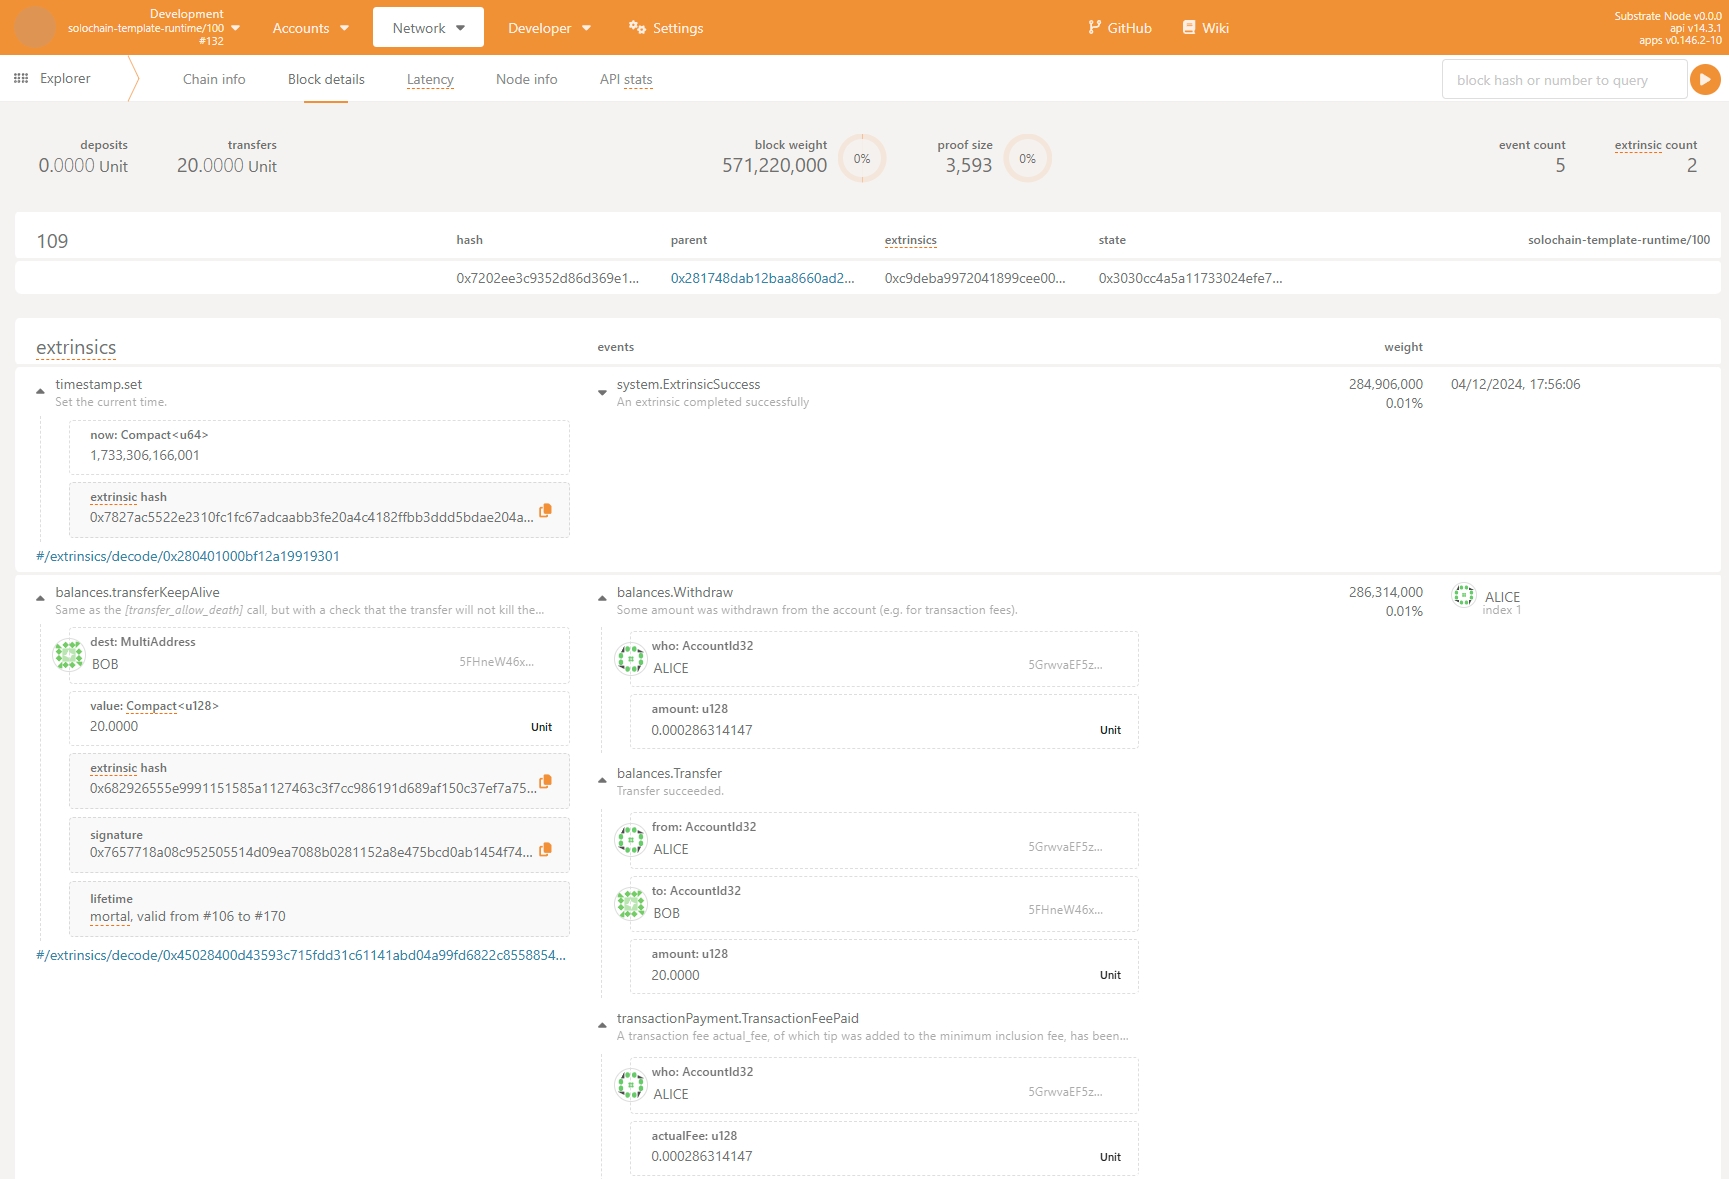Click BOB identicon in balances.Transfer to field
Image resolution: width=1729 pixels, height=1179 pixels.
tap(631, 904)
